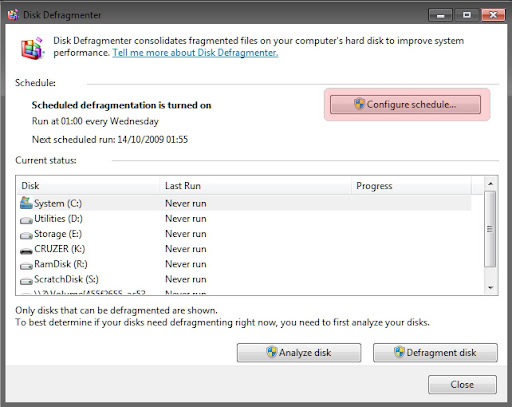This screenshot has height=407, width=512.
Task: Click Never run status for RamDisk (R:)
Action: tap(186, 264)
